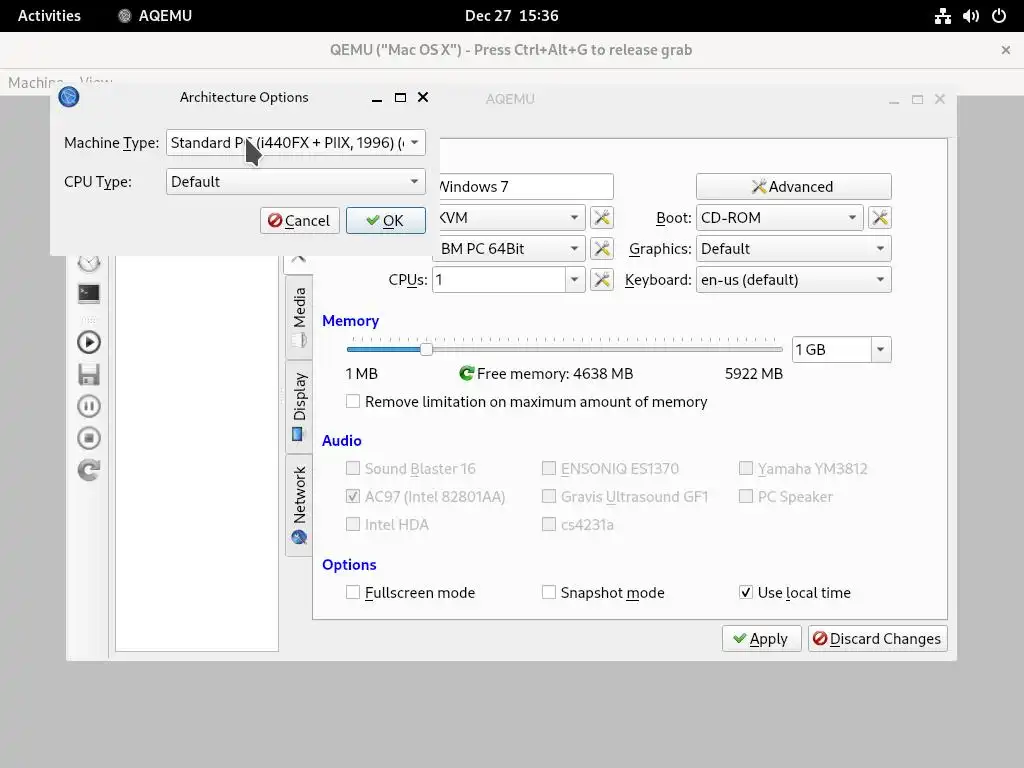
Task: Open the CPU Type dropdown
Action: (x=295, y=182)
